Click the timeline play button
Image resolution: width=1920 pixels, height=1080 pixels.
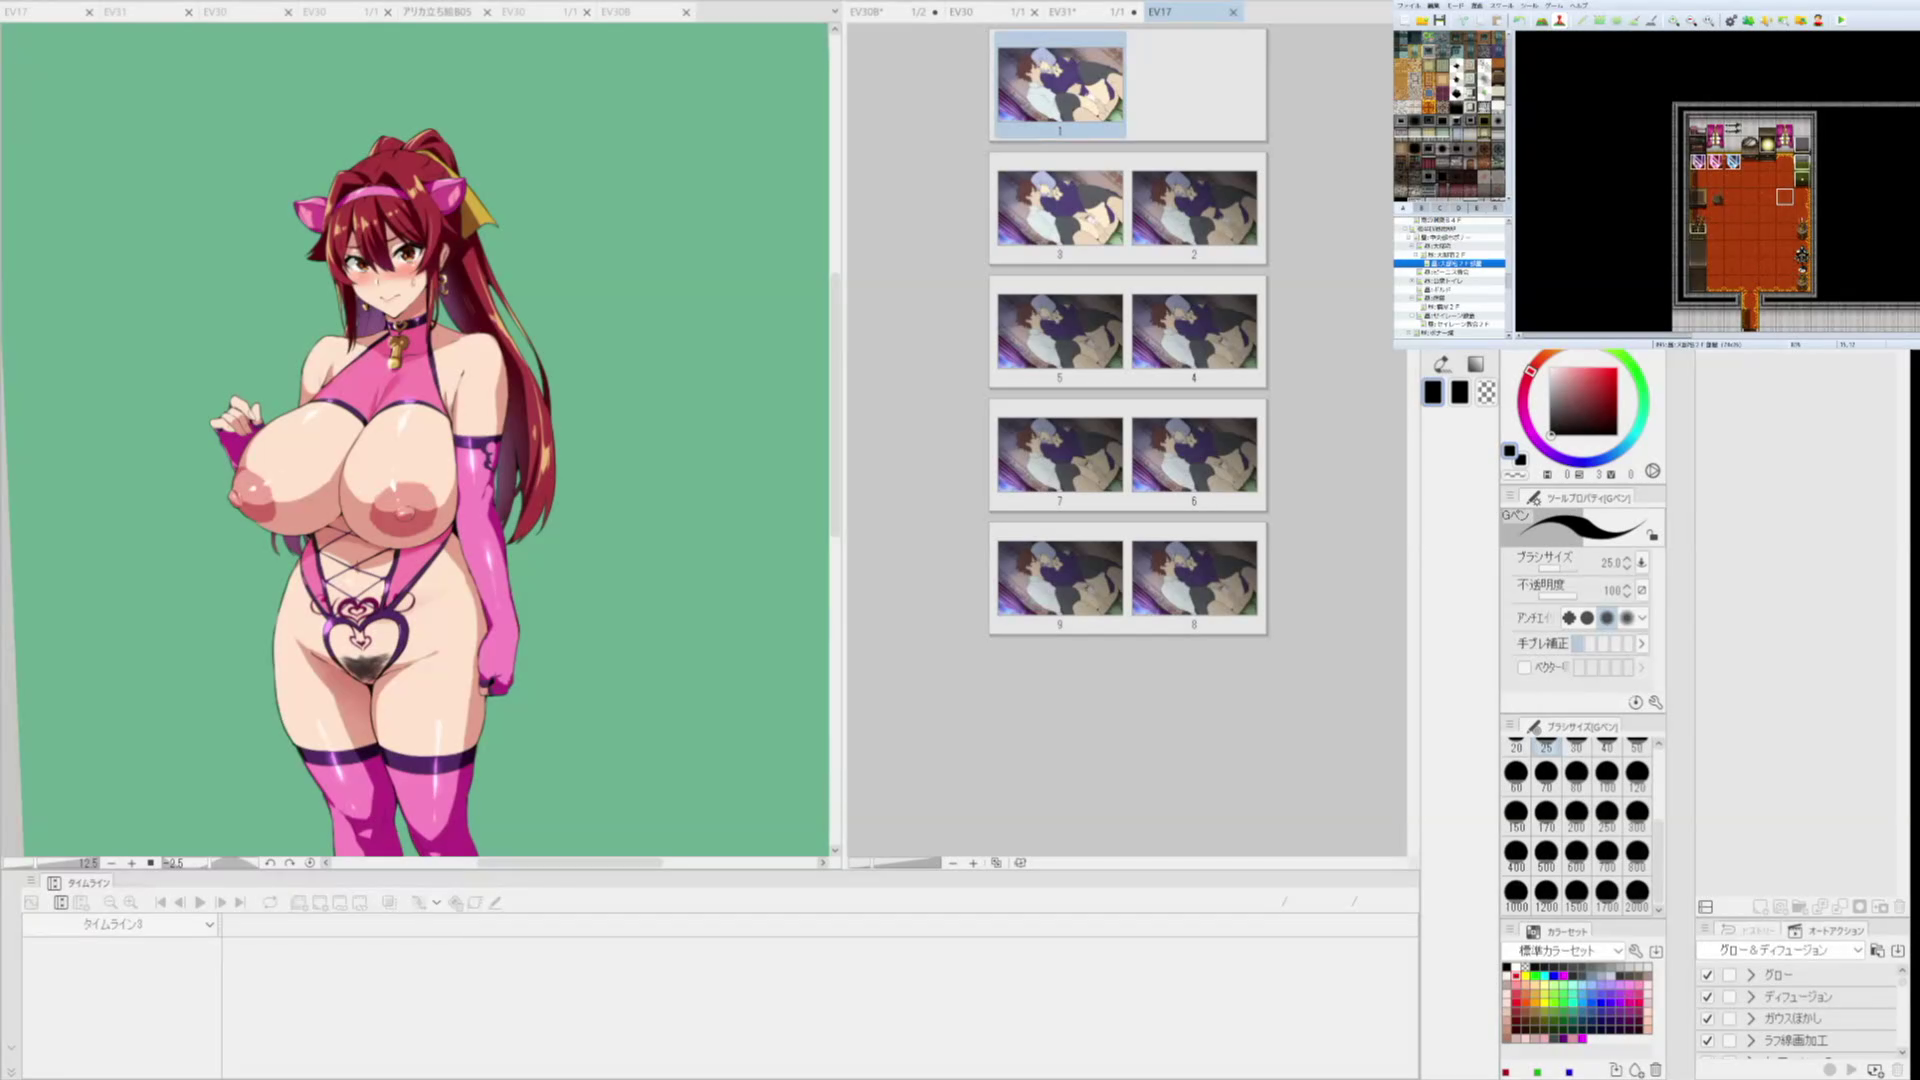click(200, 902)
